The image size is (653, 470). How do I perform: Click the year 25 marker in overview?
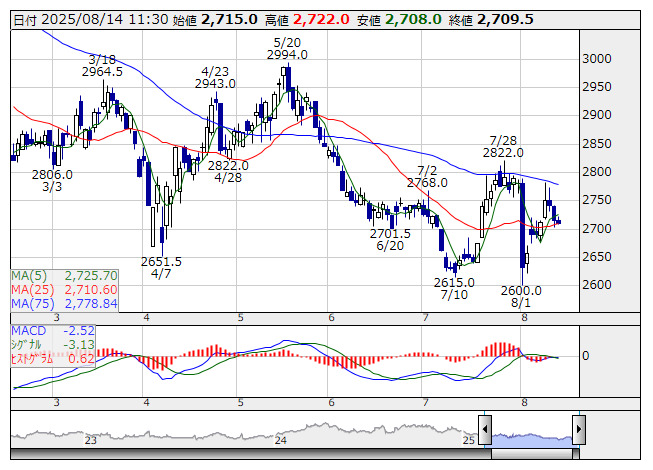pos(469,440)
